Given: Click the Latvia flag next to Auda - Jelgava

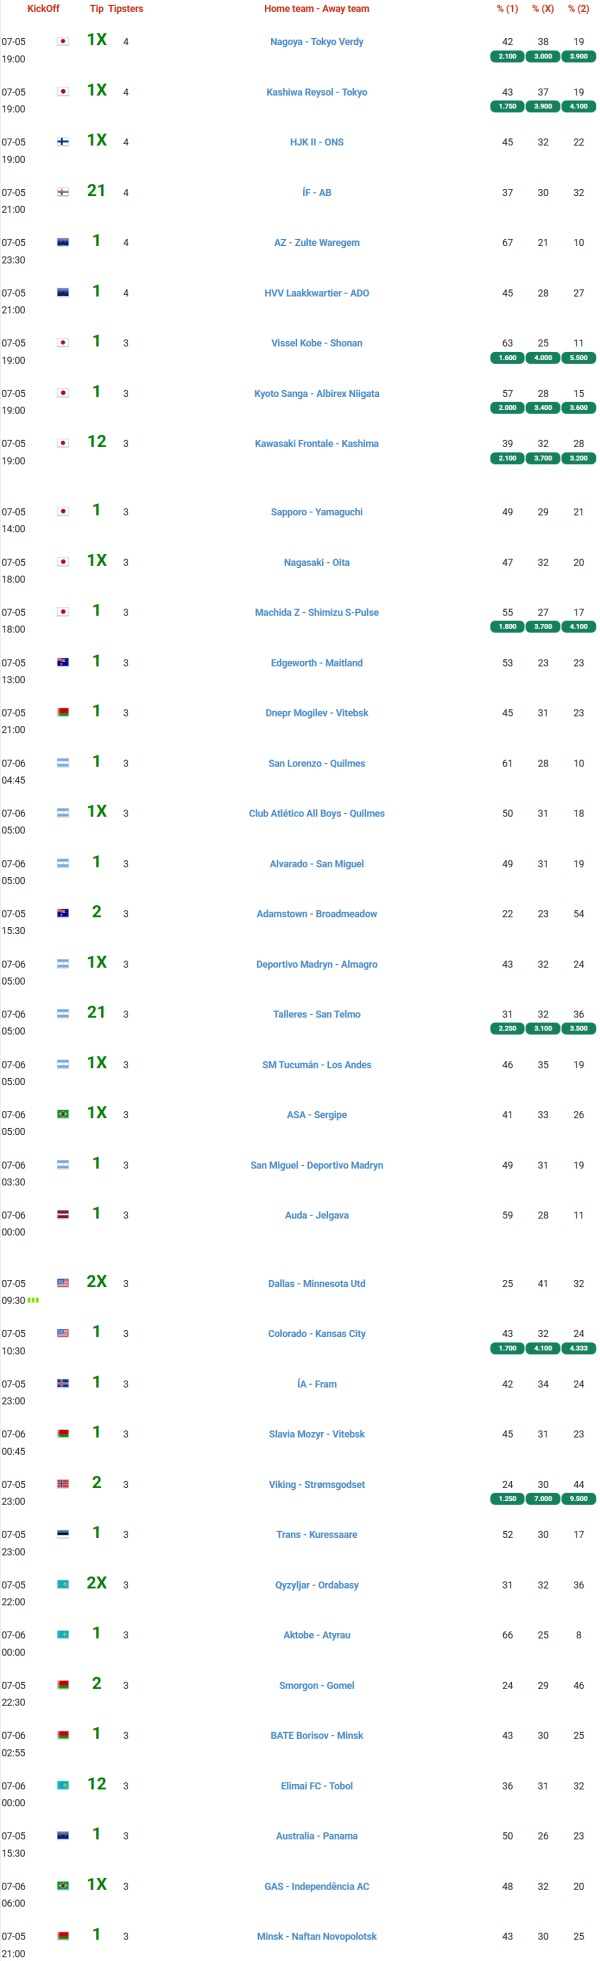Looking at the screenshot, I should point(63,1215).
